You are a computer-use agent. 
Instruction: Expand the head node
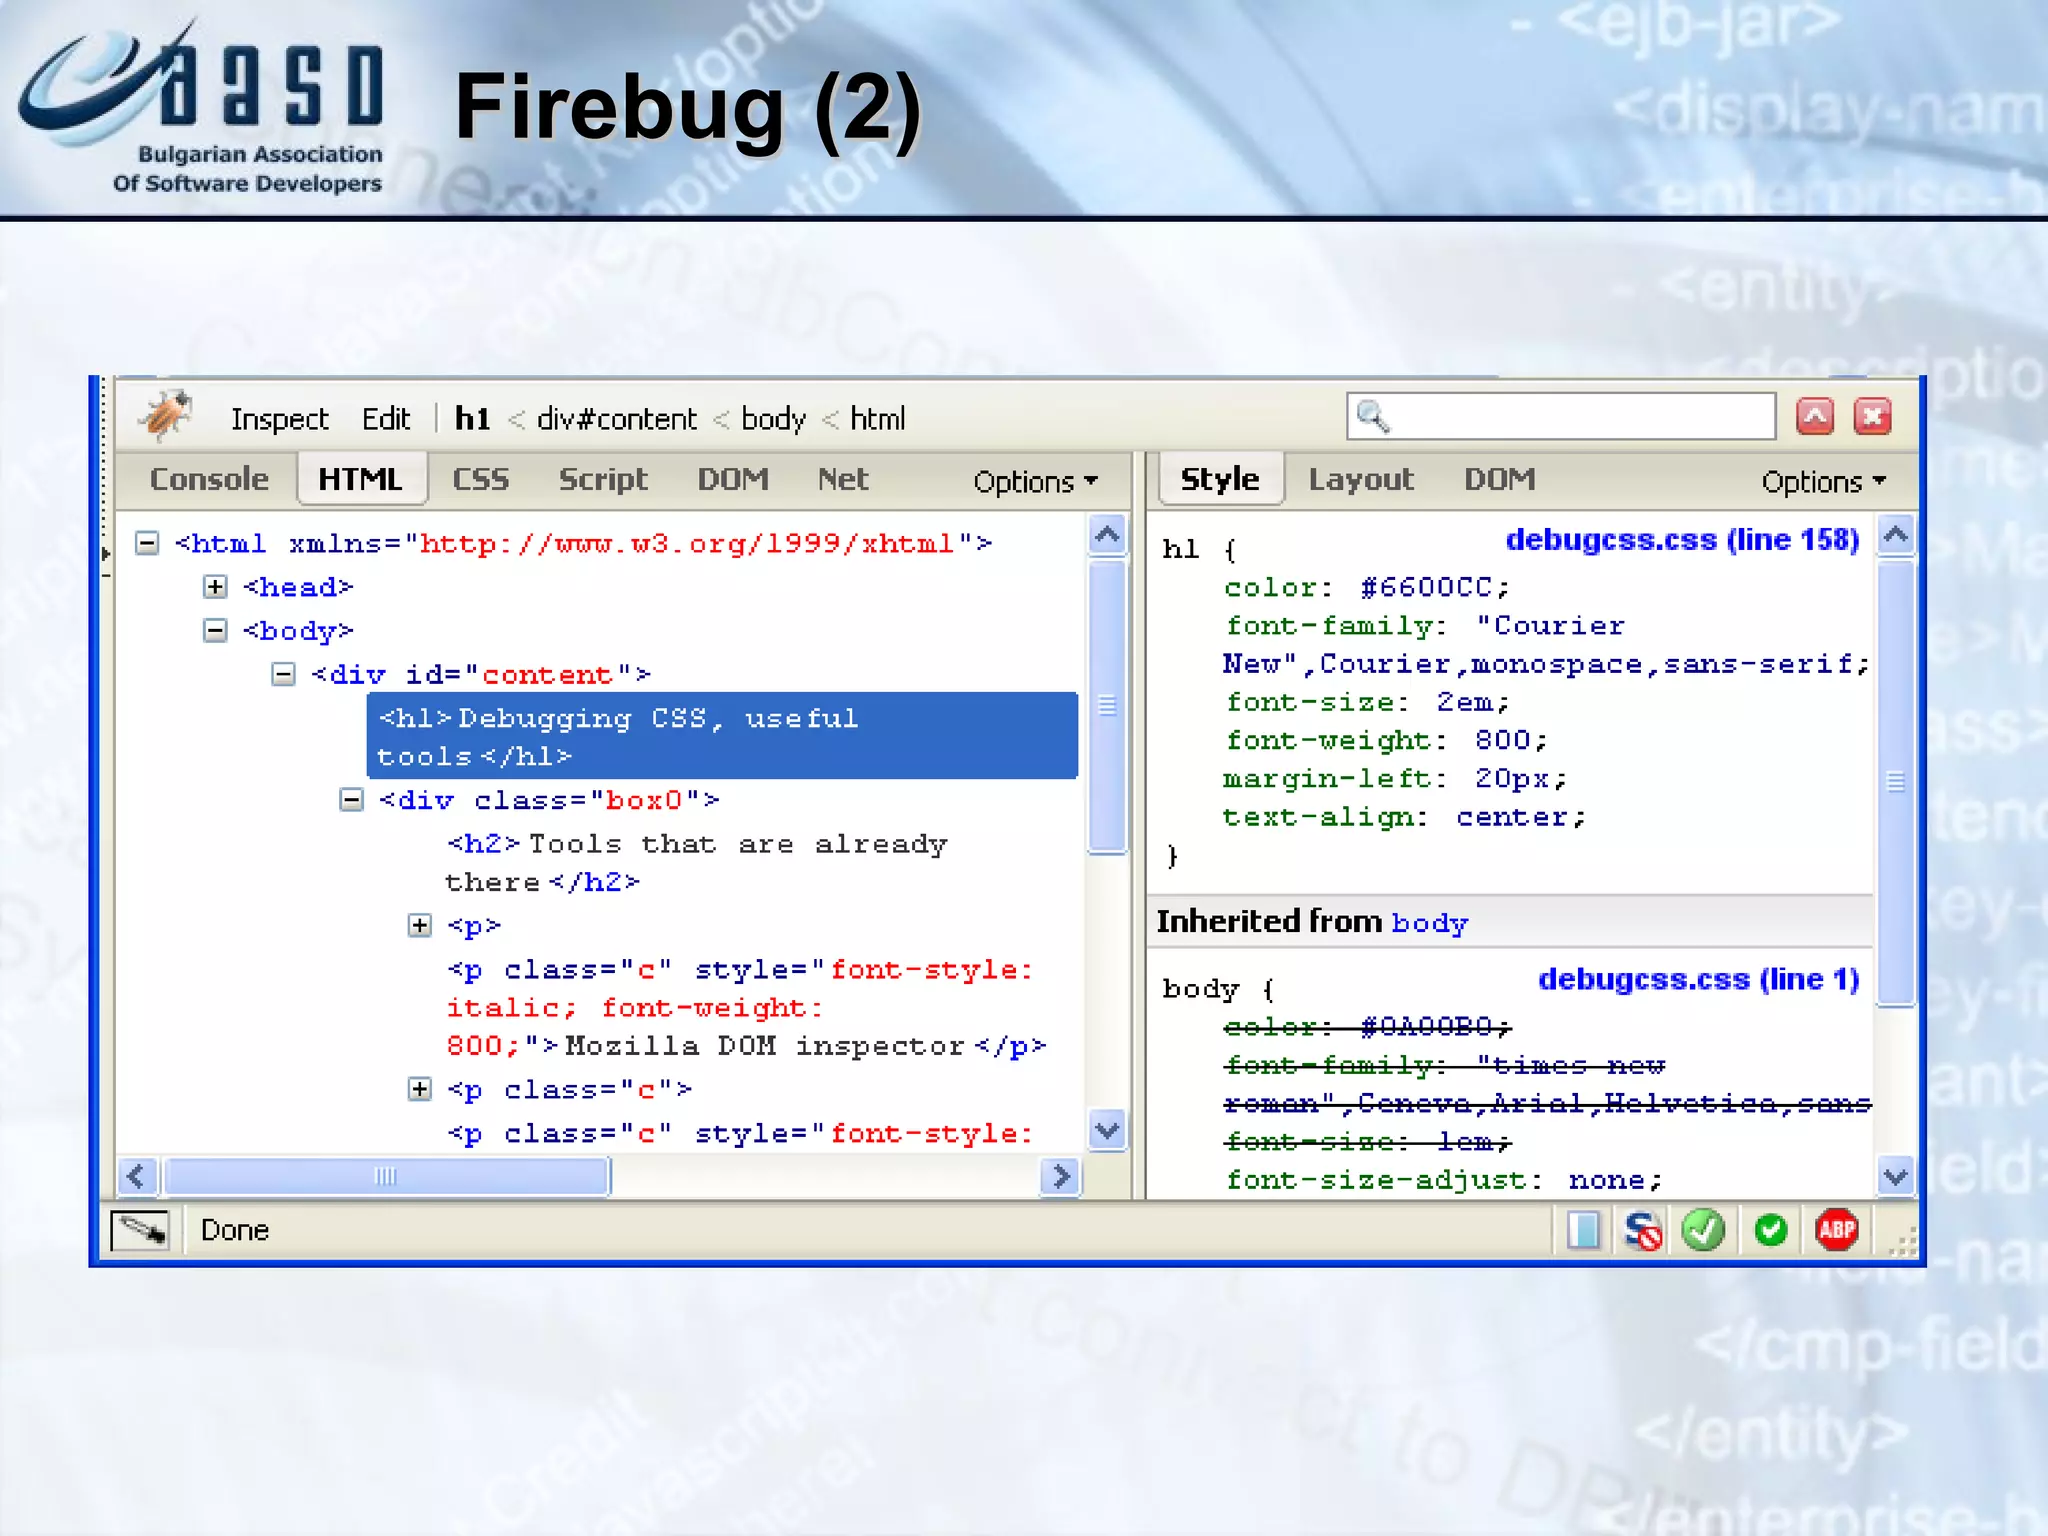tap(215, 587)
